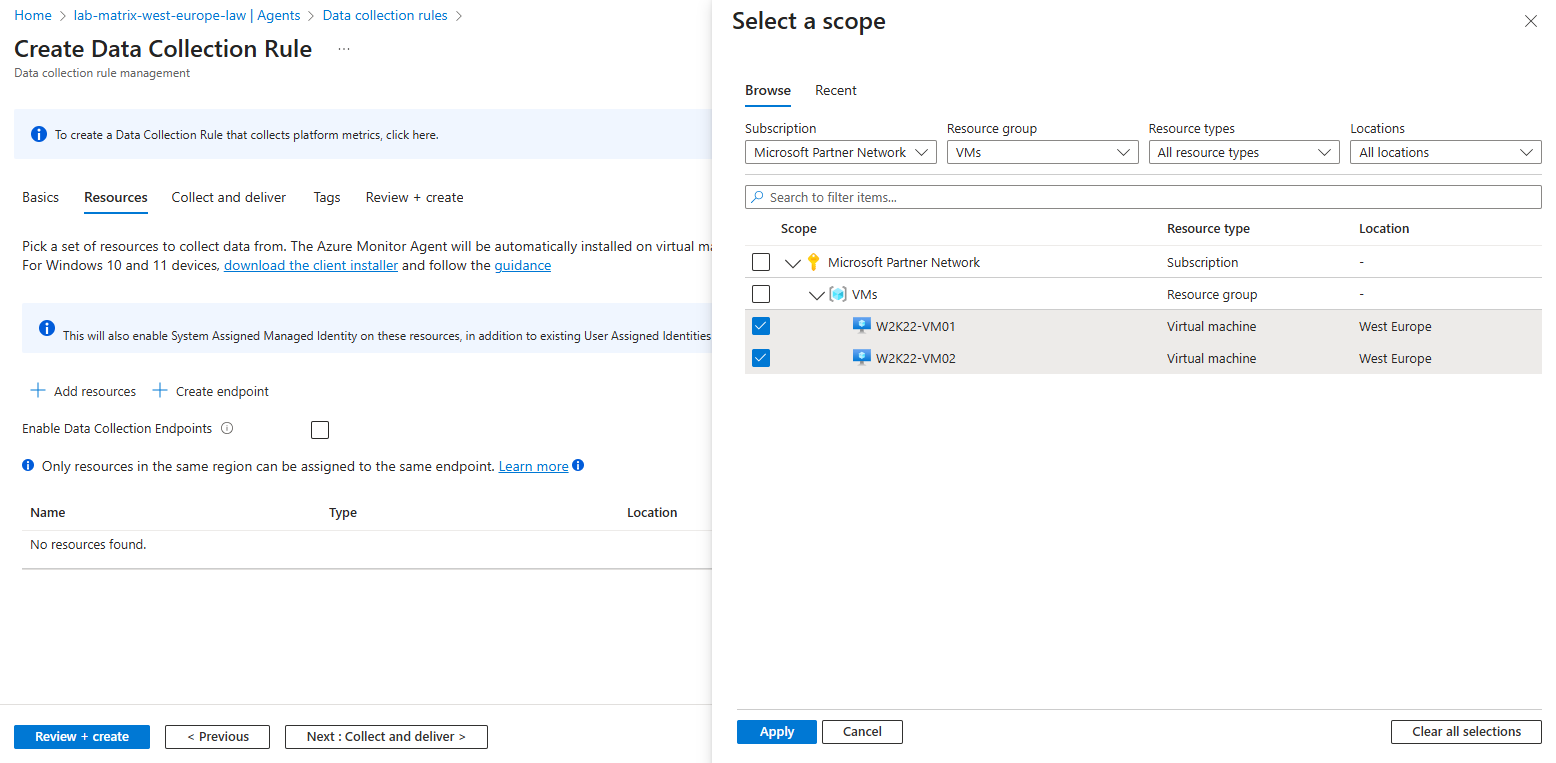The width and height of the screenshot is (1556, 763).
Task: Click the Microsoft Partner Network tree label
Action: point(904,262)
